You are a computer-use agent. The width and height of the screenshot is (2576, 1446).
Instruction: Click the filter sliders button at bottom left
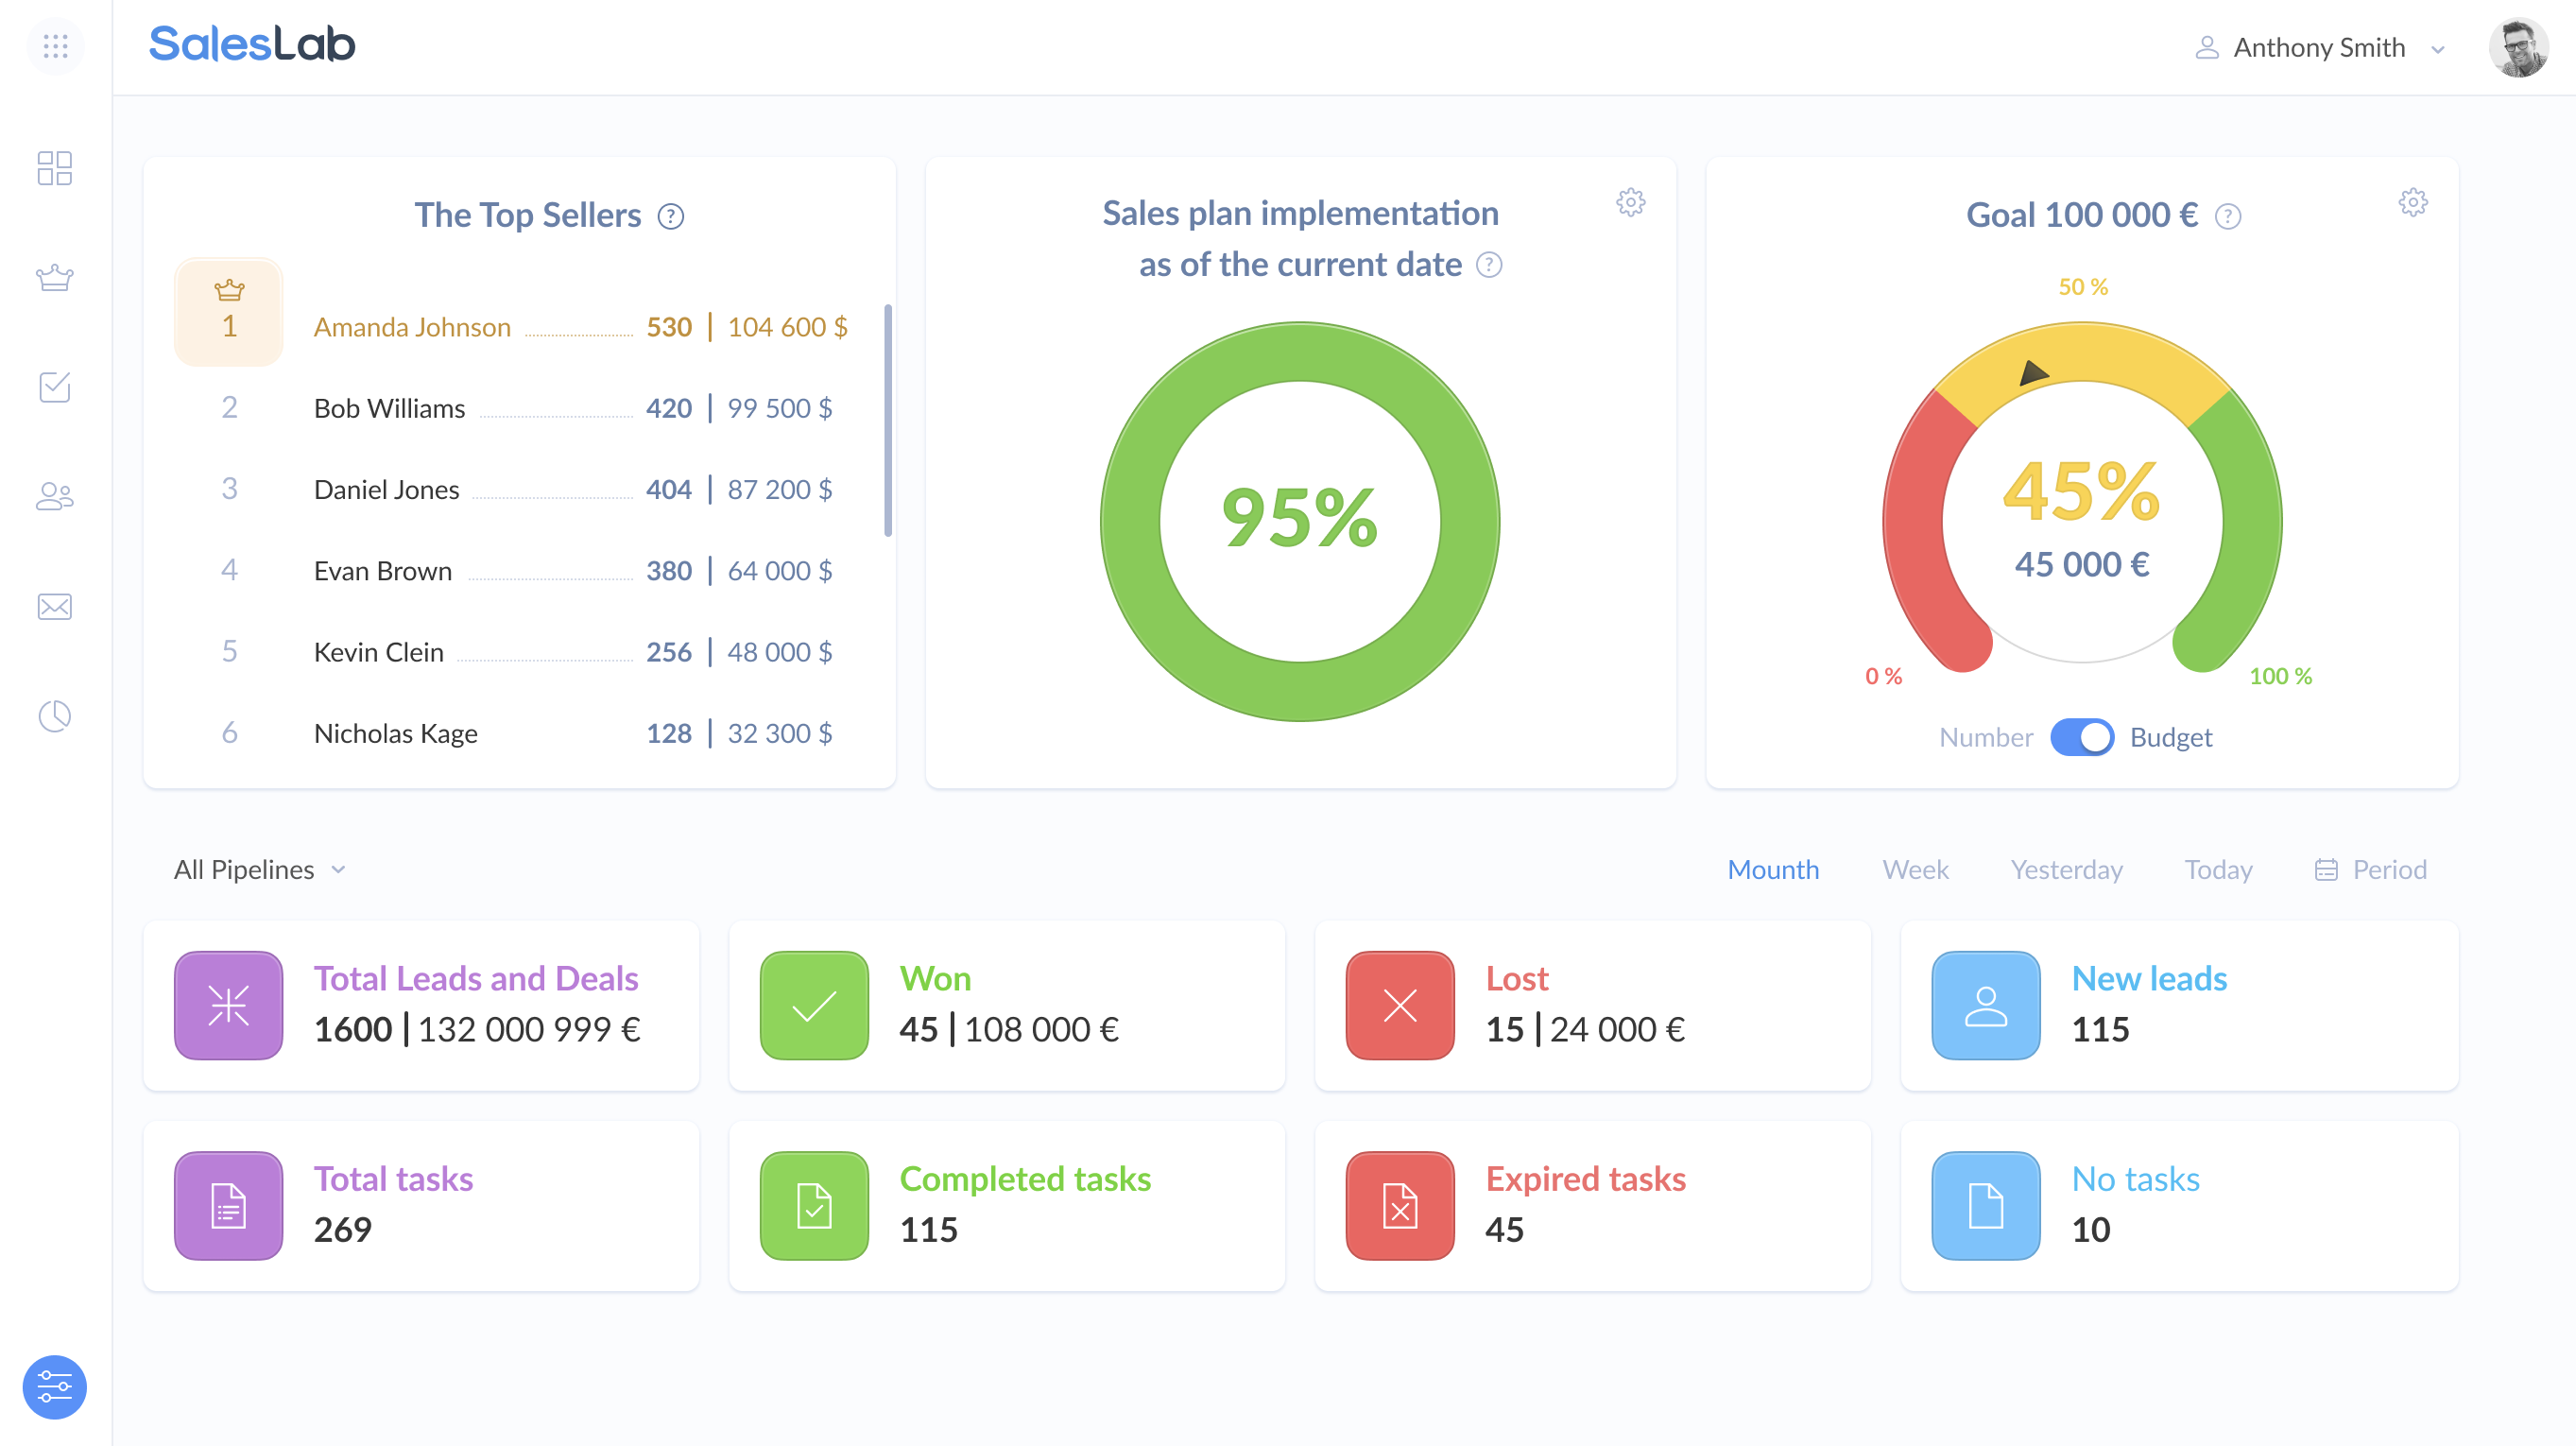[x=57, y=1387]
